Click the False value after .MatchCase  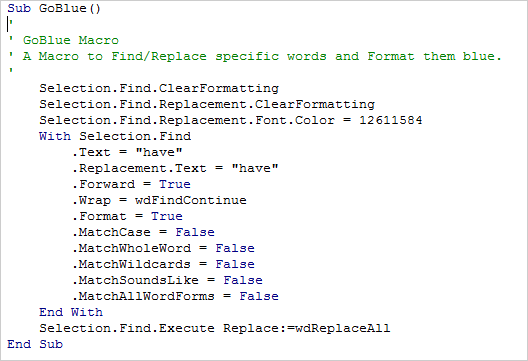(x=195, y=232)
